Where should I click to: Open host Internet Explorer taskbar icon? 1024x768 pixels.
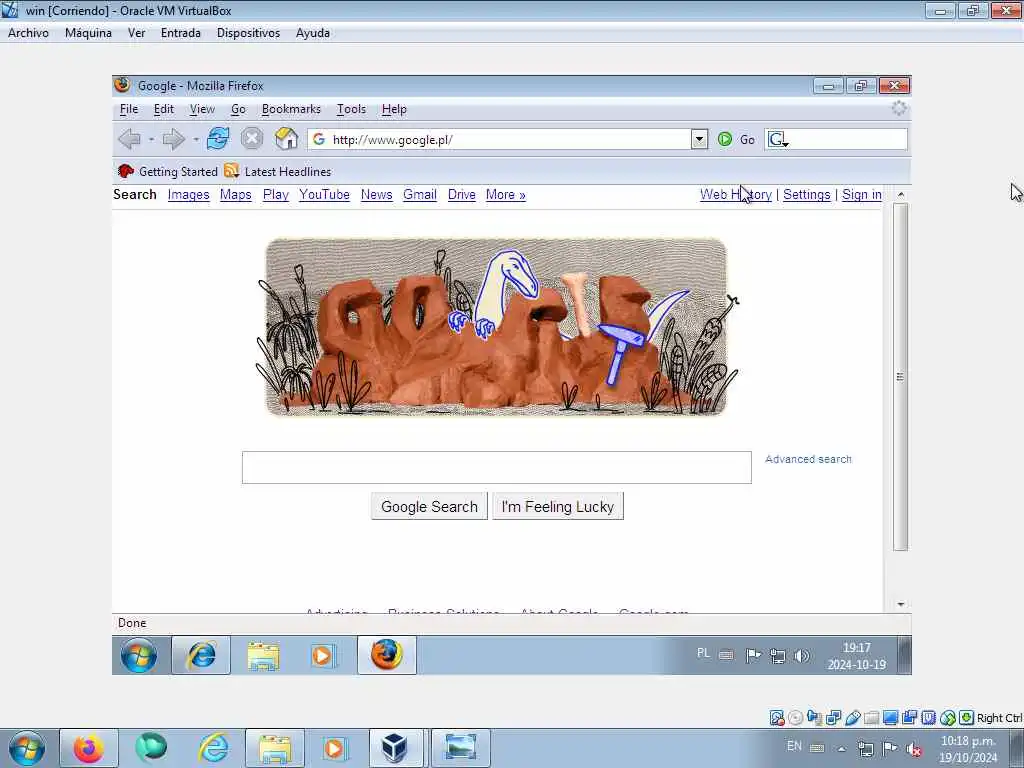(x=214, y=748)
